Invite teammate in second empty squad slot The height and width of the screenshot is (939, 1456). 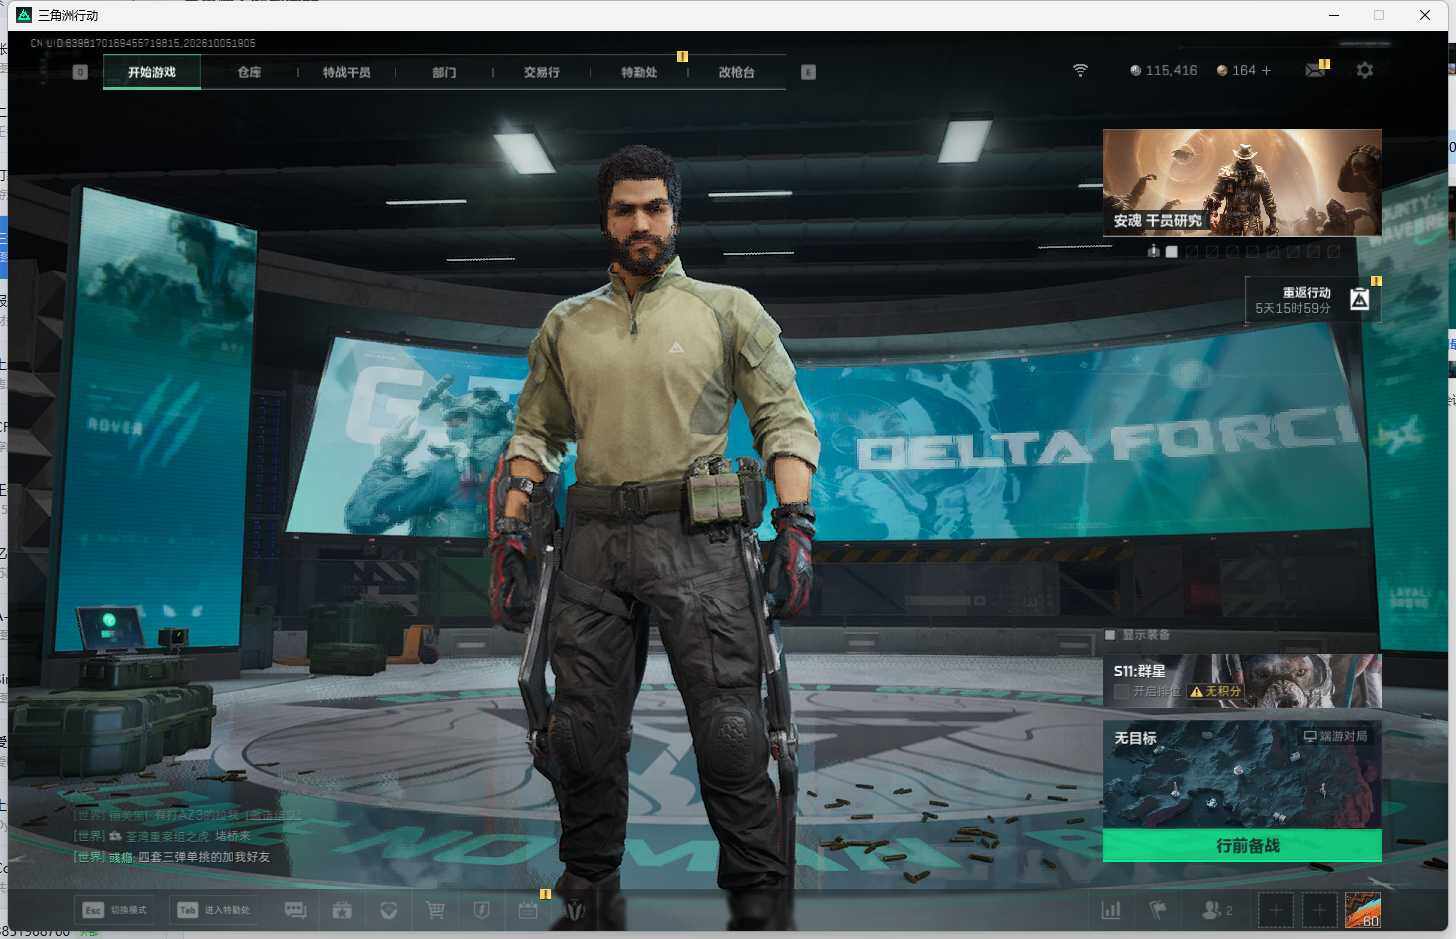(1319, 910)
